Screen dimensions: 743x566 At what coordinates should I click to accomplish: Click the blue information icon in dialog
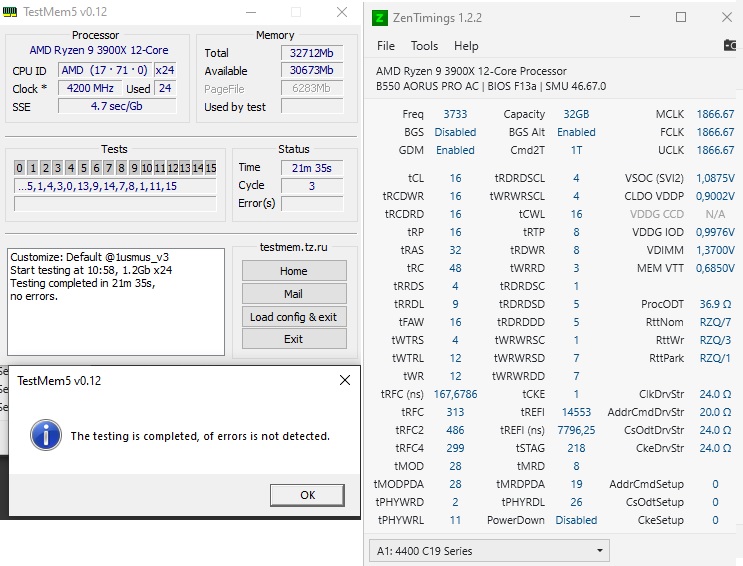tap(45, 435)
